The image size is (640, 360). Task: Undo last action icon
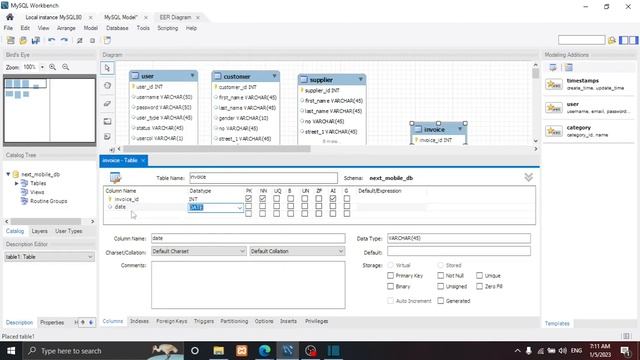click(x=51, y=40)
